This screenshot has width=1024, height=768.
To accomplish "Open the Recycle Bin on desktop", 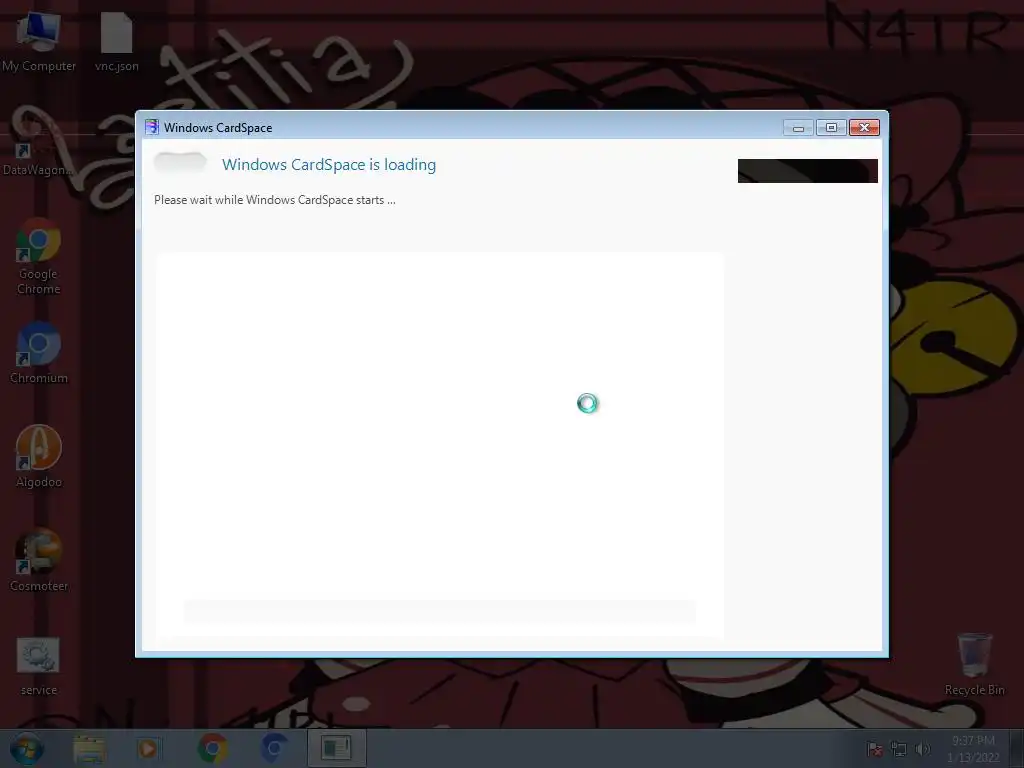I will click(974, 665).
